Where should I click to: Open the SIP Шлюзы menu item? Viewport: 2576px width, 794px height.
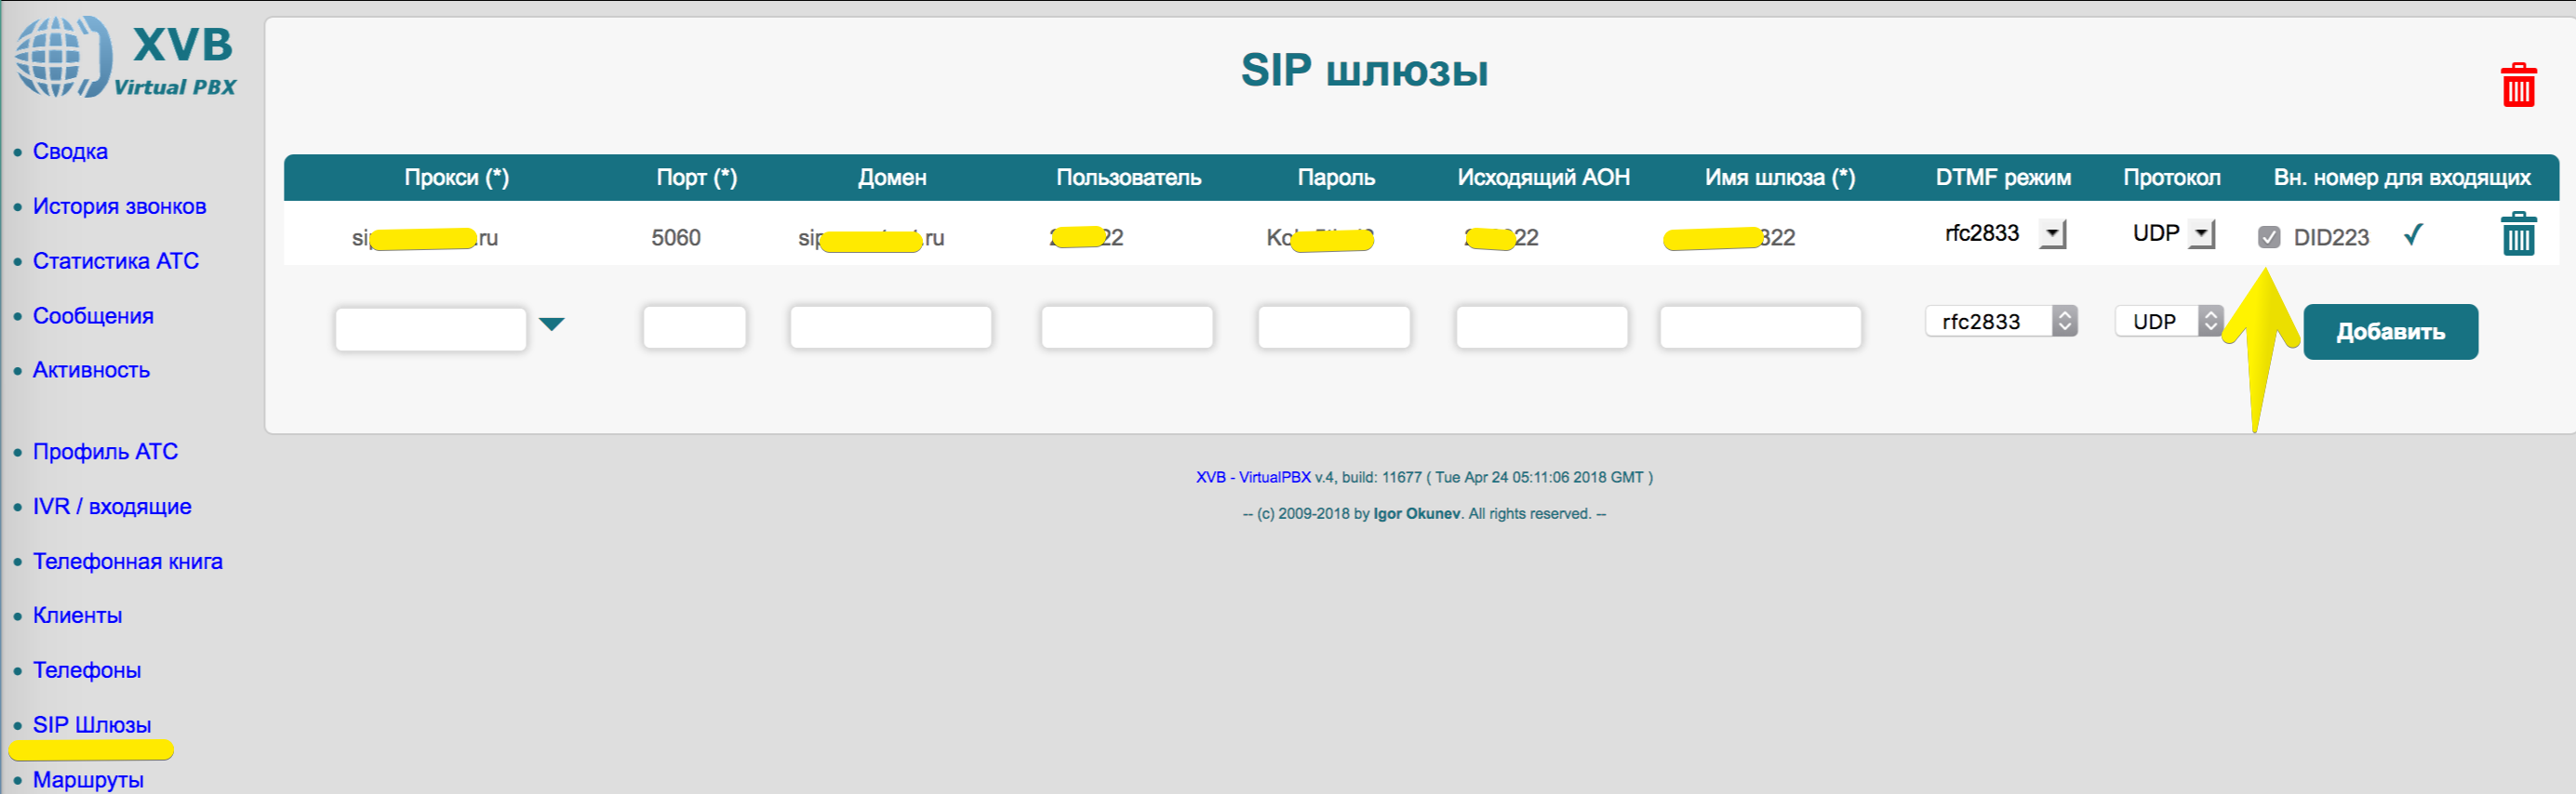click(92, 725)
